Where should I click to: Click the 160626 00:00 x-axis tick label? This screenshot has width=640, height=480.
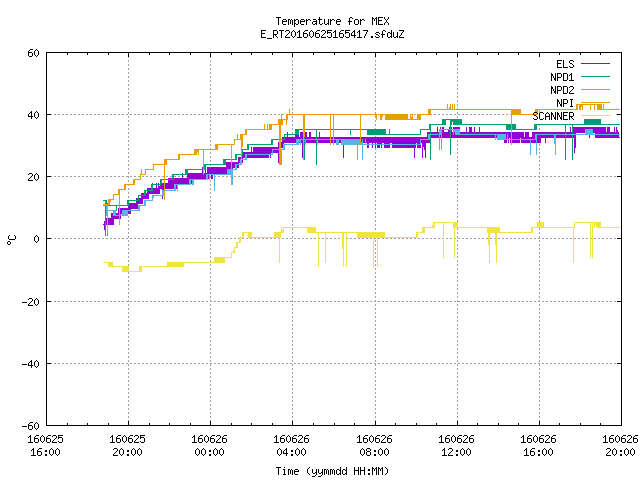[x=209, y=446]
